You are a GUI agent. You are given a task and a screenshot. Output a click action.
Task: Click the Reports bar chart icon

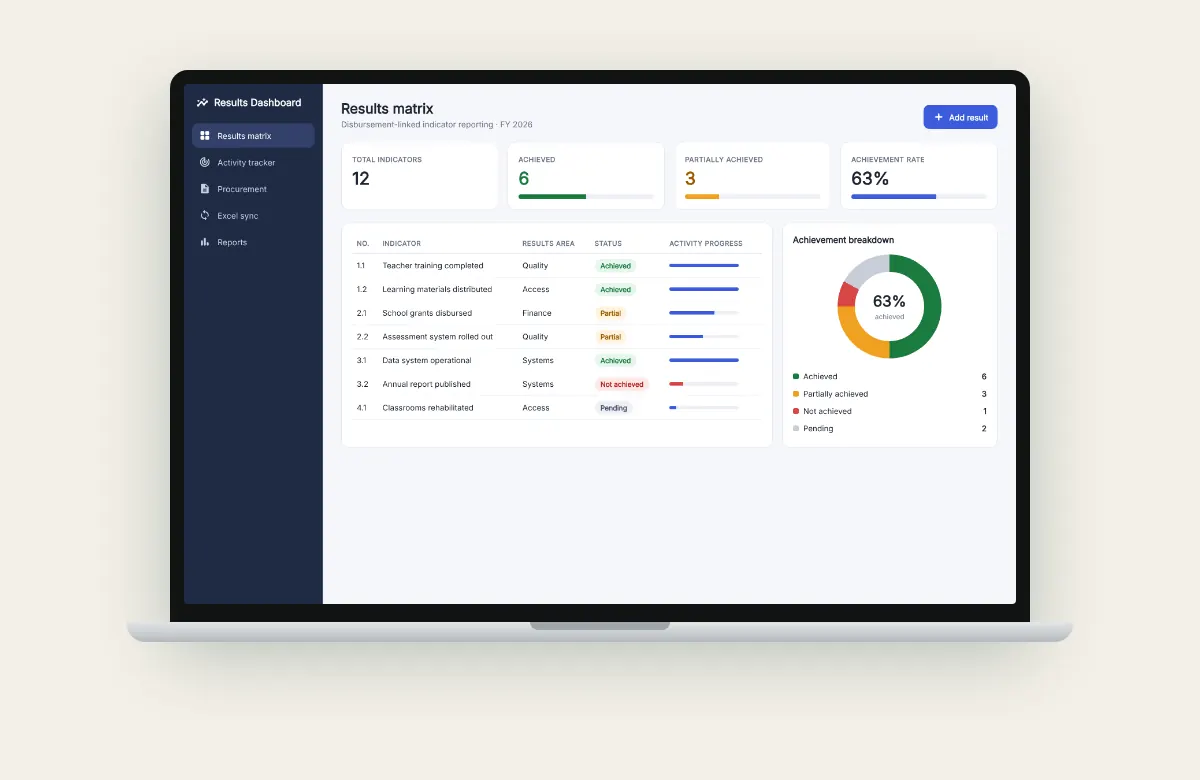205,242
